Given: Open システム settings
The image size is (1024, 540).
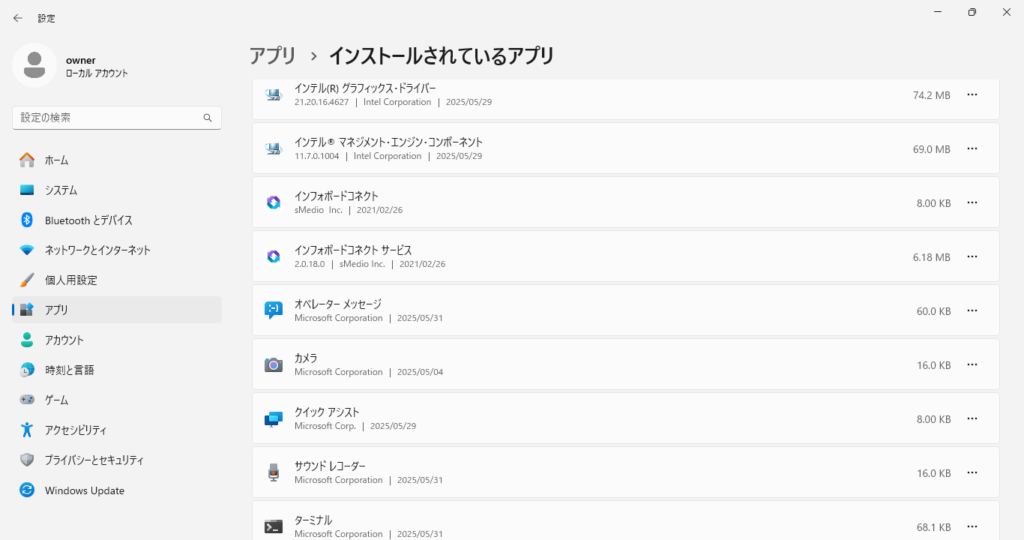Looking at the screenshot, I should click(117, 190).
